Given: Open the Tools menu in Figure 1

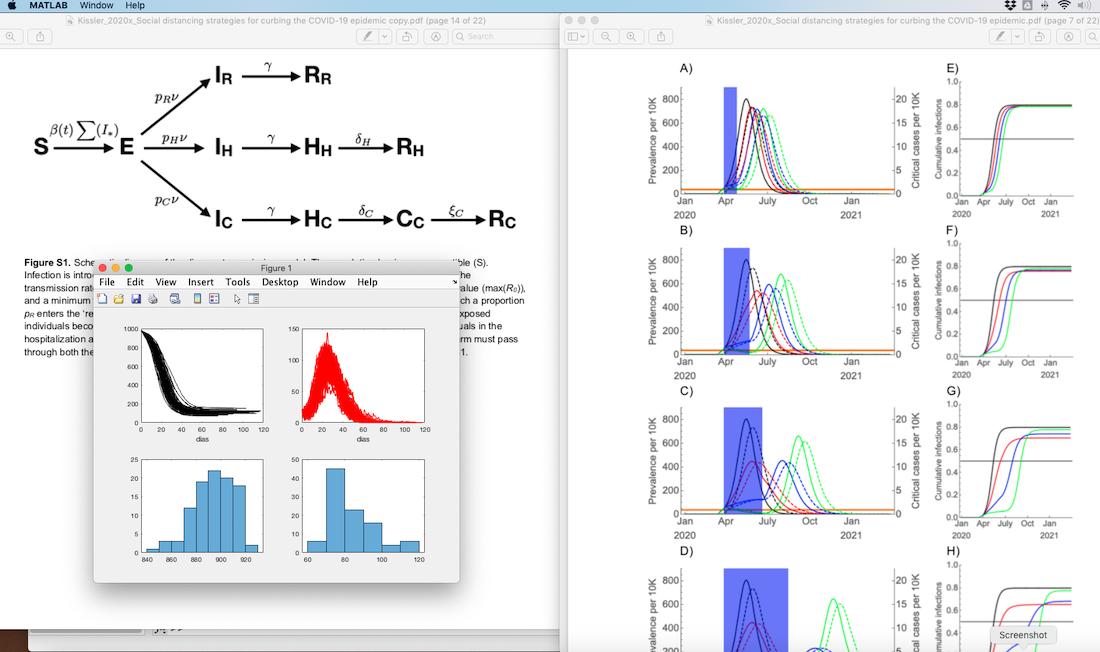Looking at the screenshot, I should coord(237,282).
